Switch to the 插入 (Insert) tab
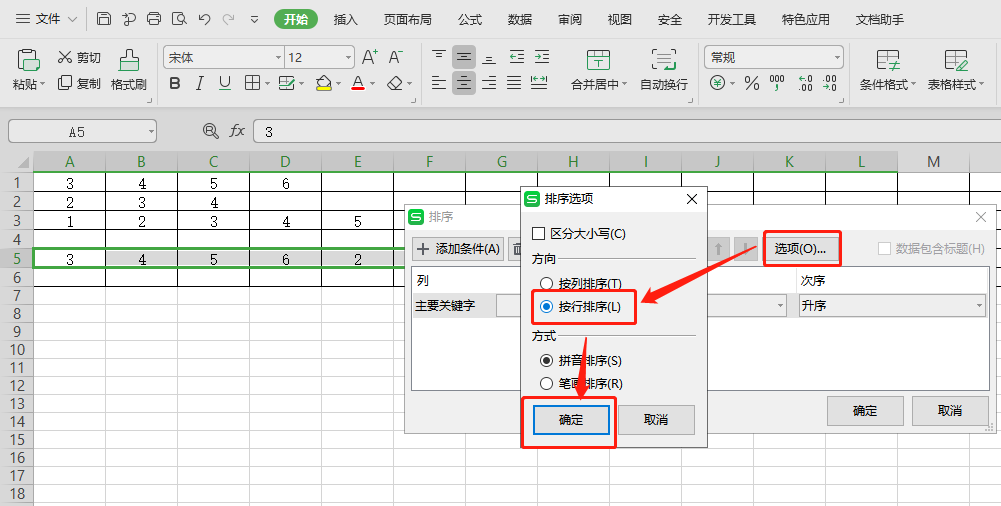 (x=345, y=19)
